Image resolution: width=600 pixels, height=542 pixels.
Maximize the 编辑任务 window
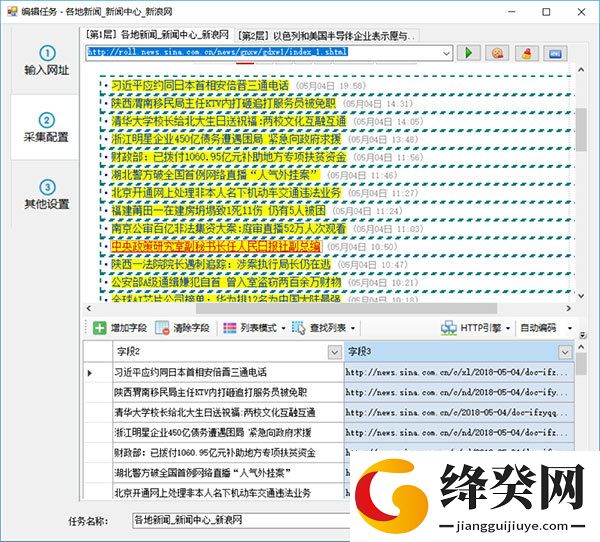(546, 12)
